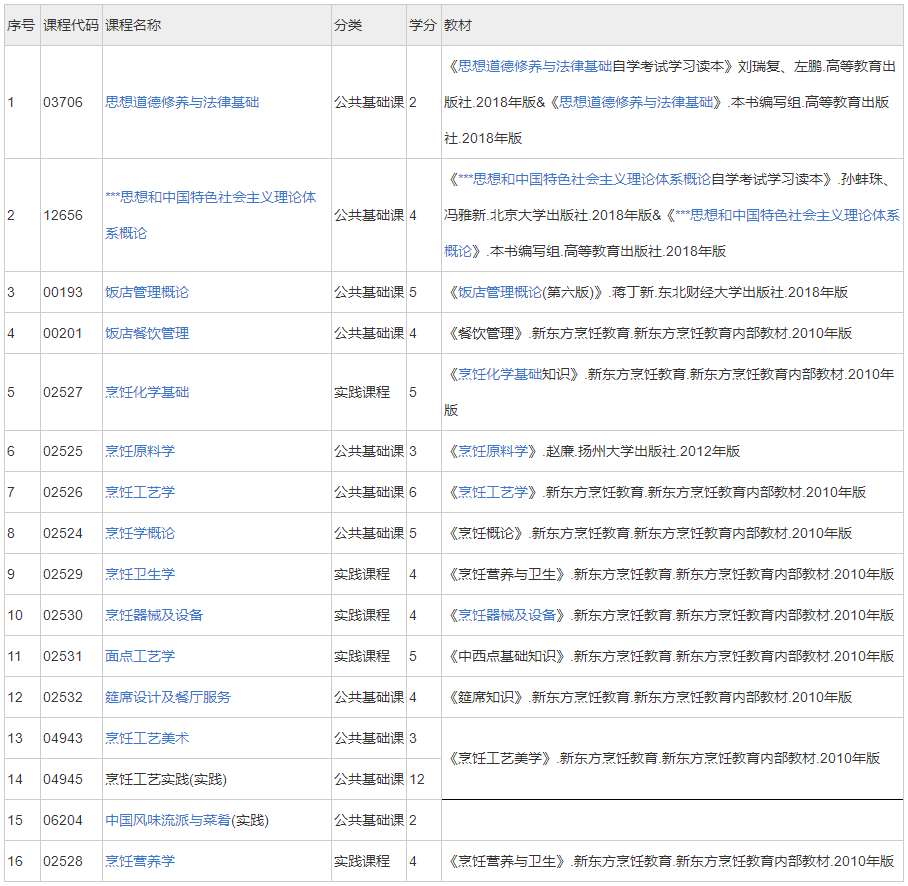Open the 烹饪化学基础 course link
908x886 pixels.
click(147, 392)
